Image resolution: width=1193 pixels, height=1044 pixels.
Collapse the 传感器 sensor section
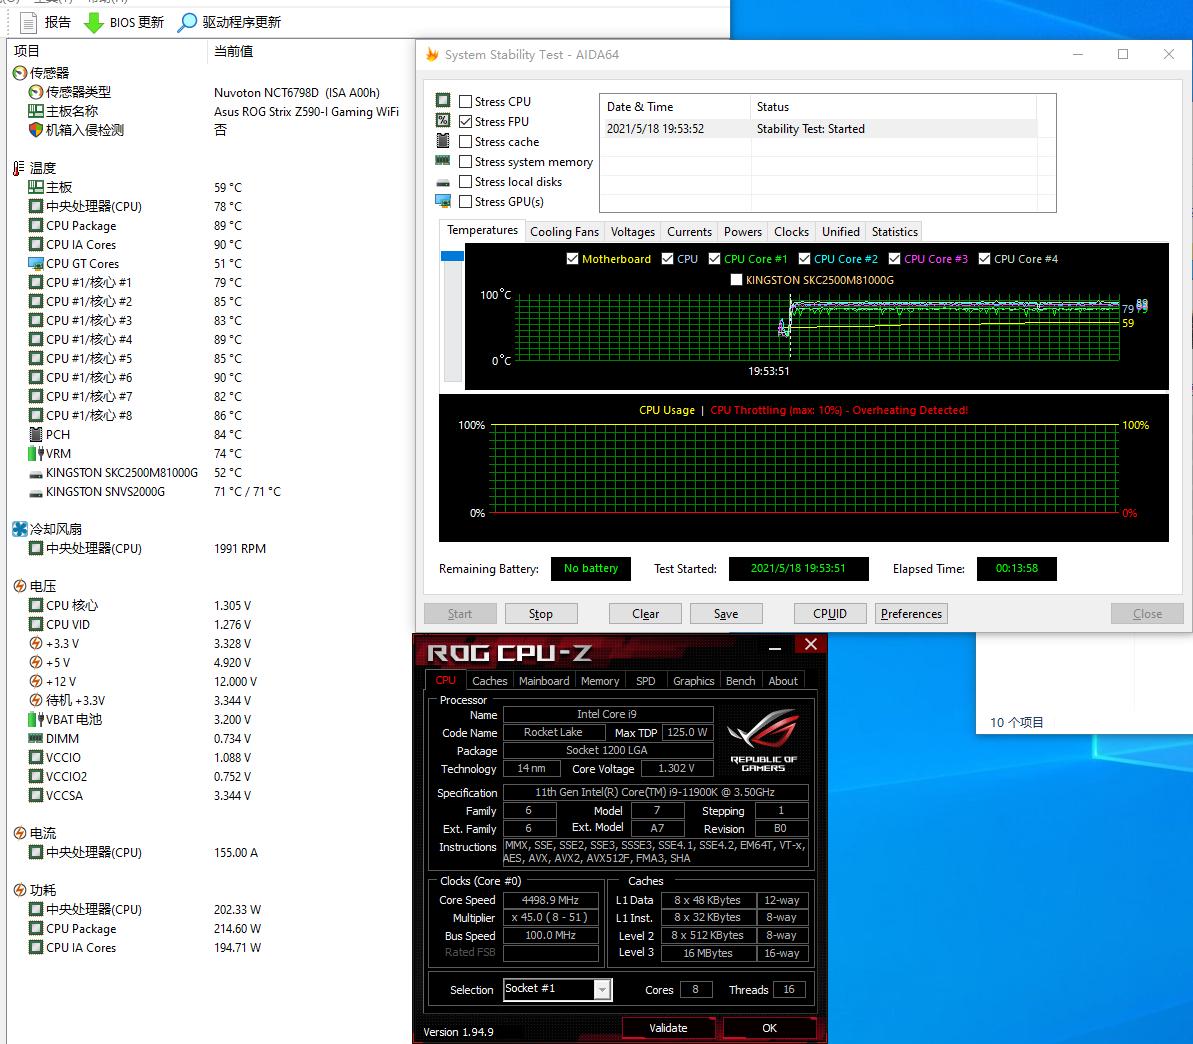click(18, 72)
